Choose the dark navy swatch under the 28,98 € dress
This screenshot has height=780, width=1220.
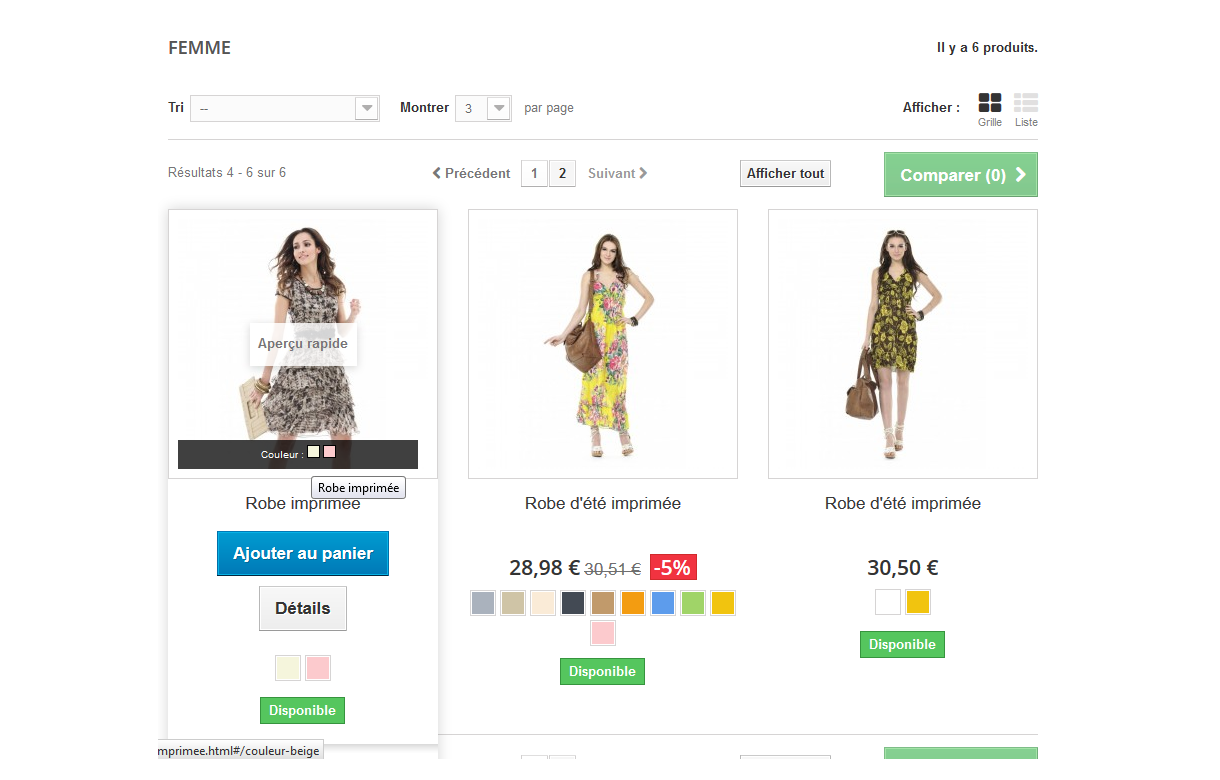573,603
